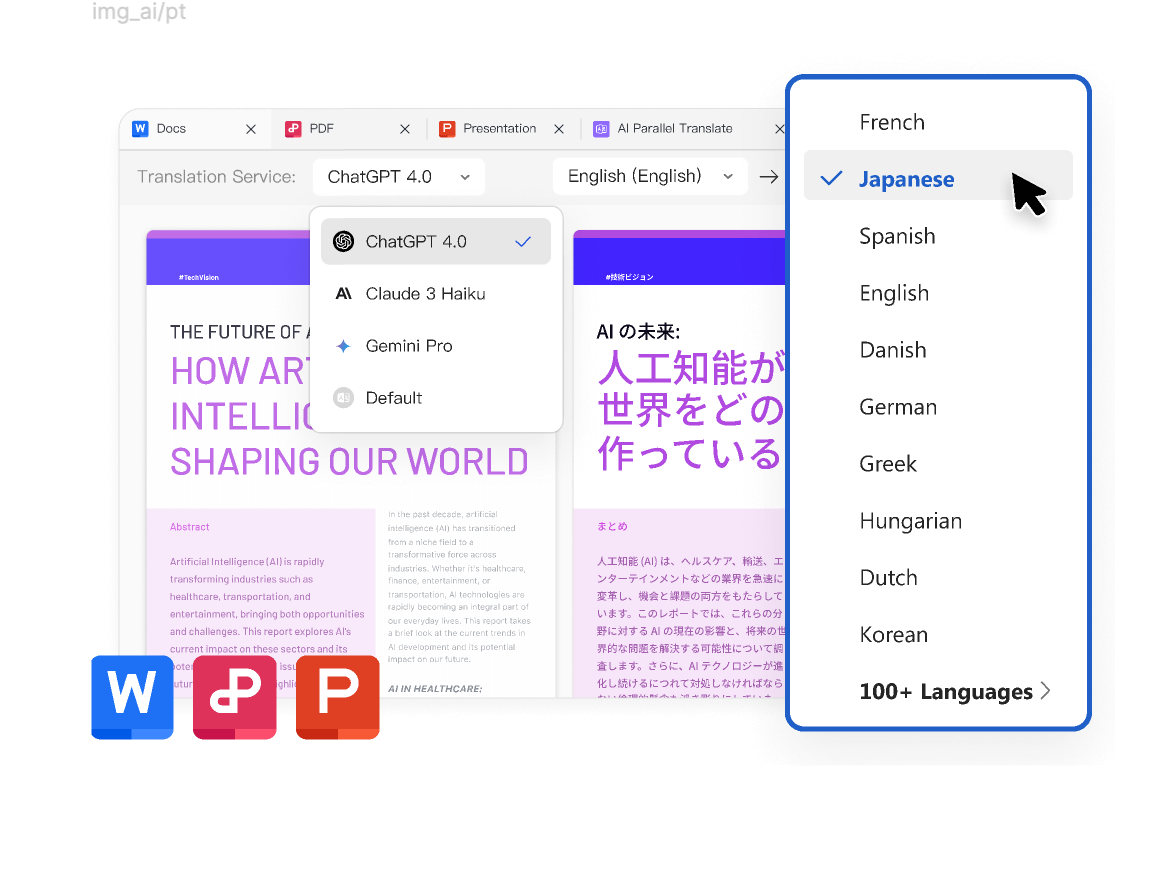Expand the 100+ Languages chevron

point(1045,691)
